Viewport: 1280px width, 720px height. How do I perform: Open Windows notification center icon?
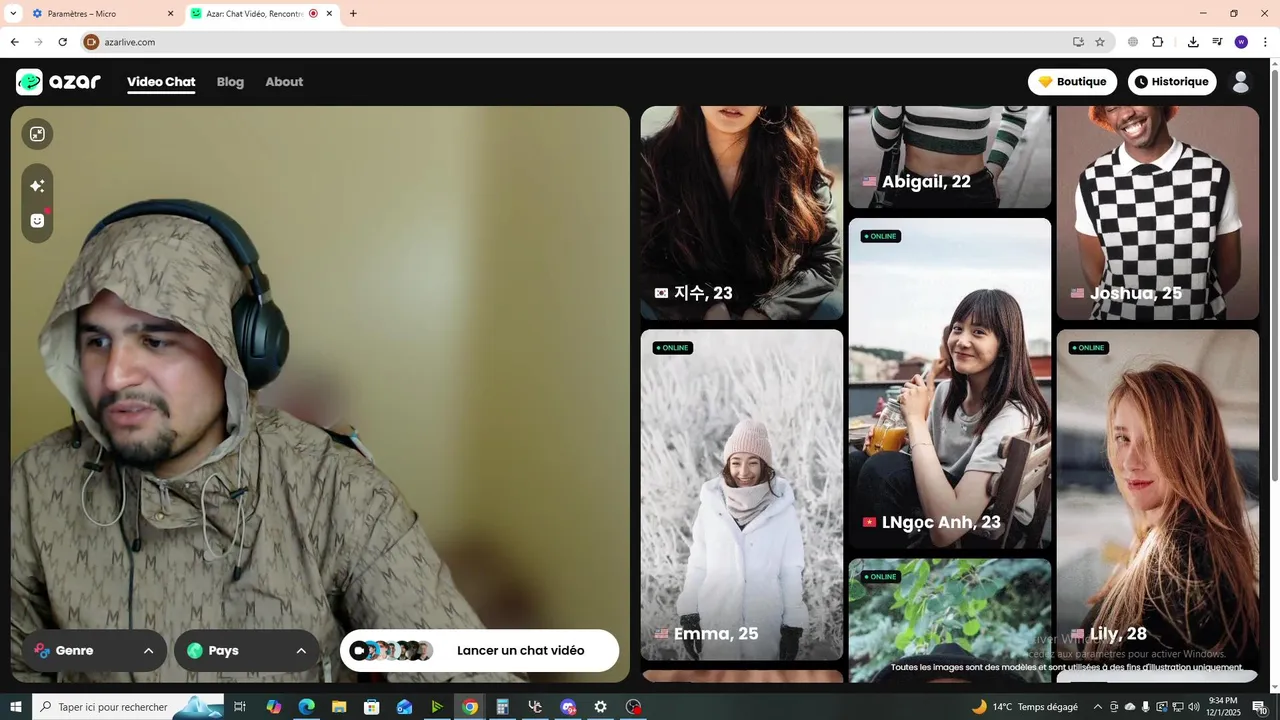pyautogui.click(x=1261, y=707)
